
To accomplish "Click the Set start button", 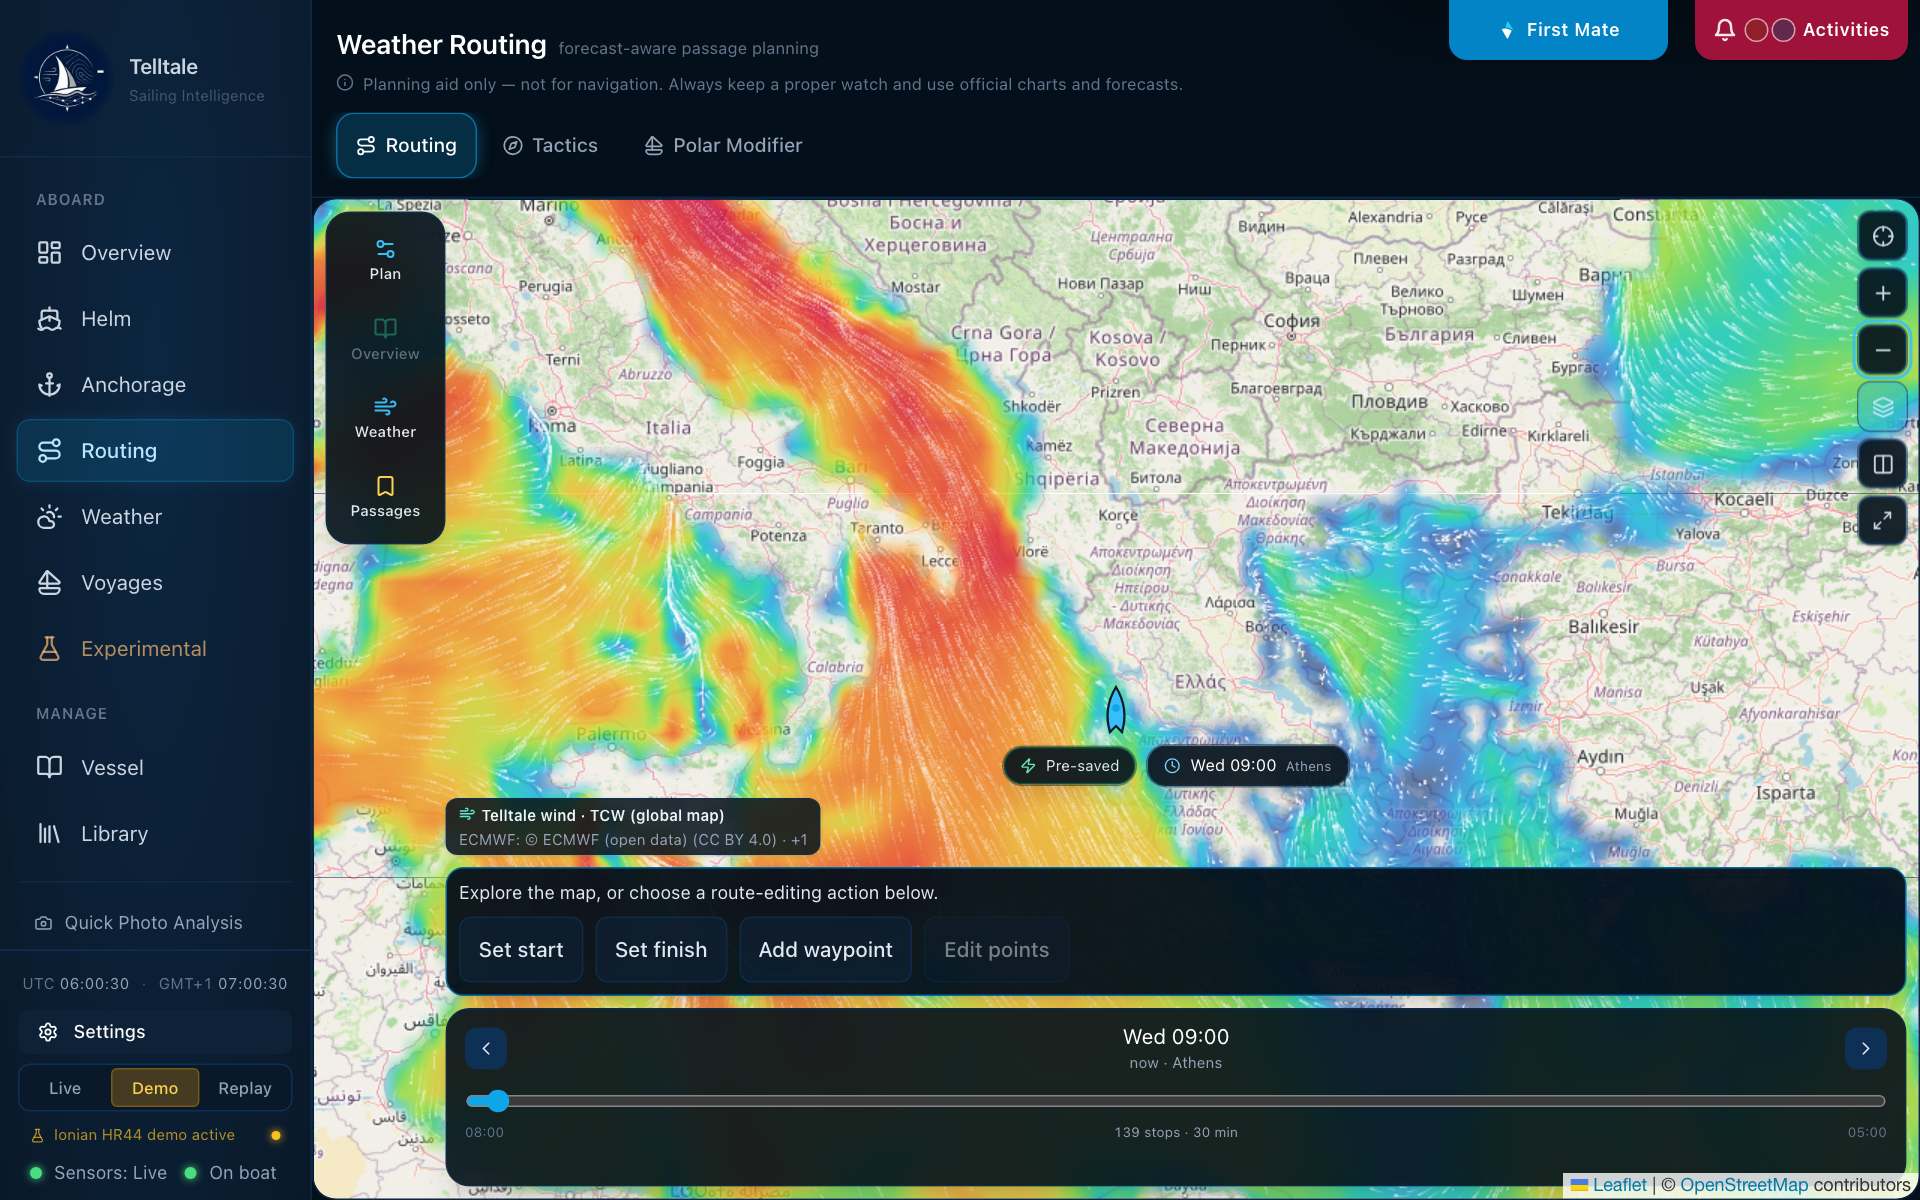I will click(521, 950).
